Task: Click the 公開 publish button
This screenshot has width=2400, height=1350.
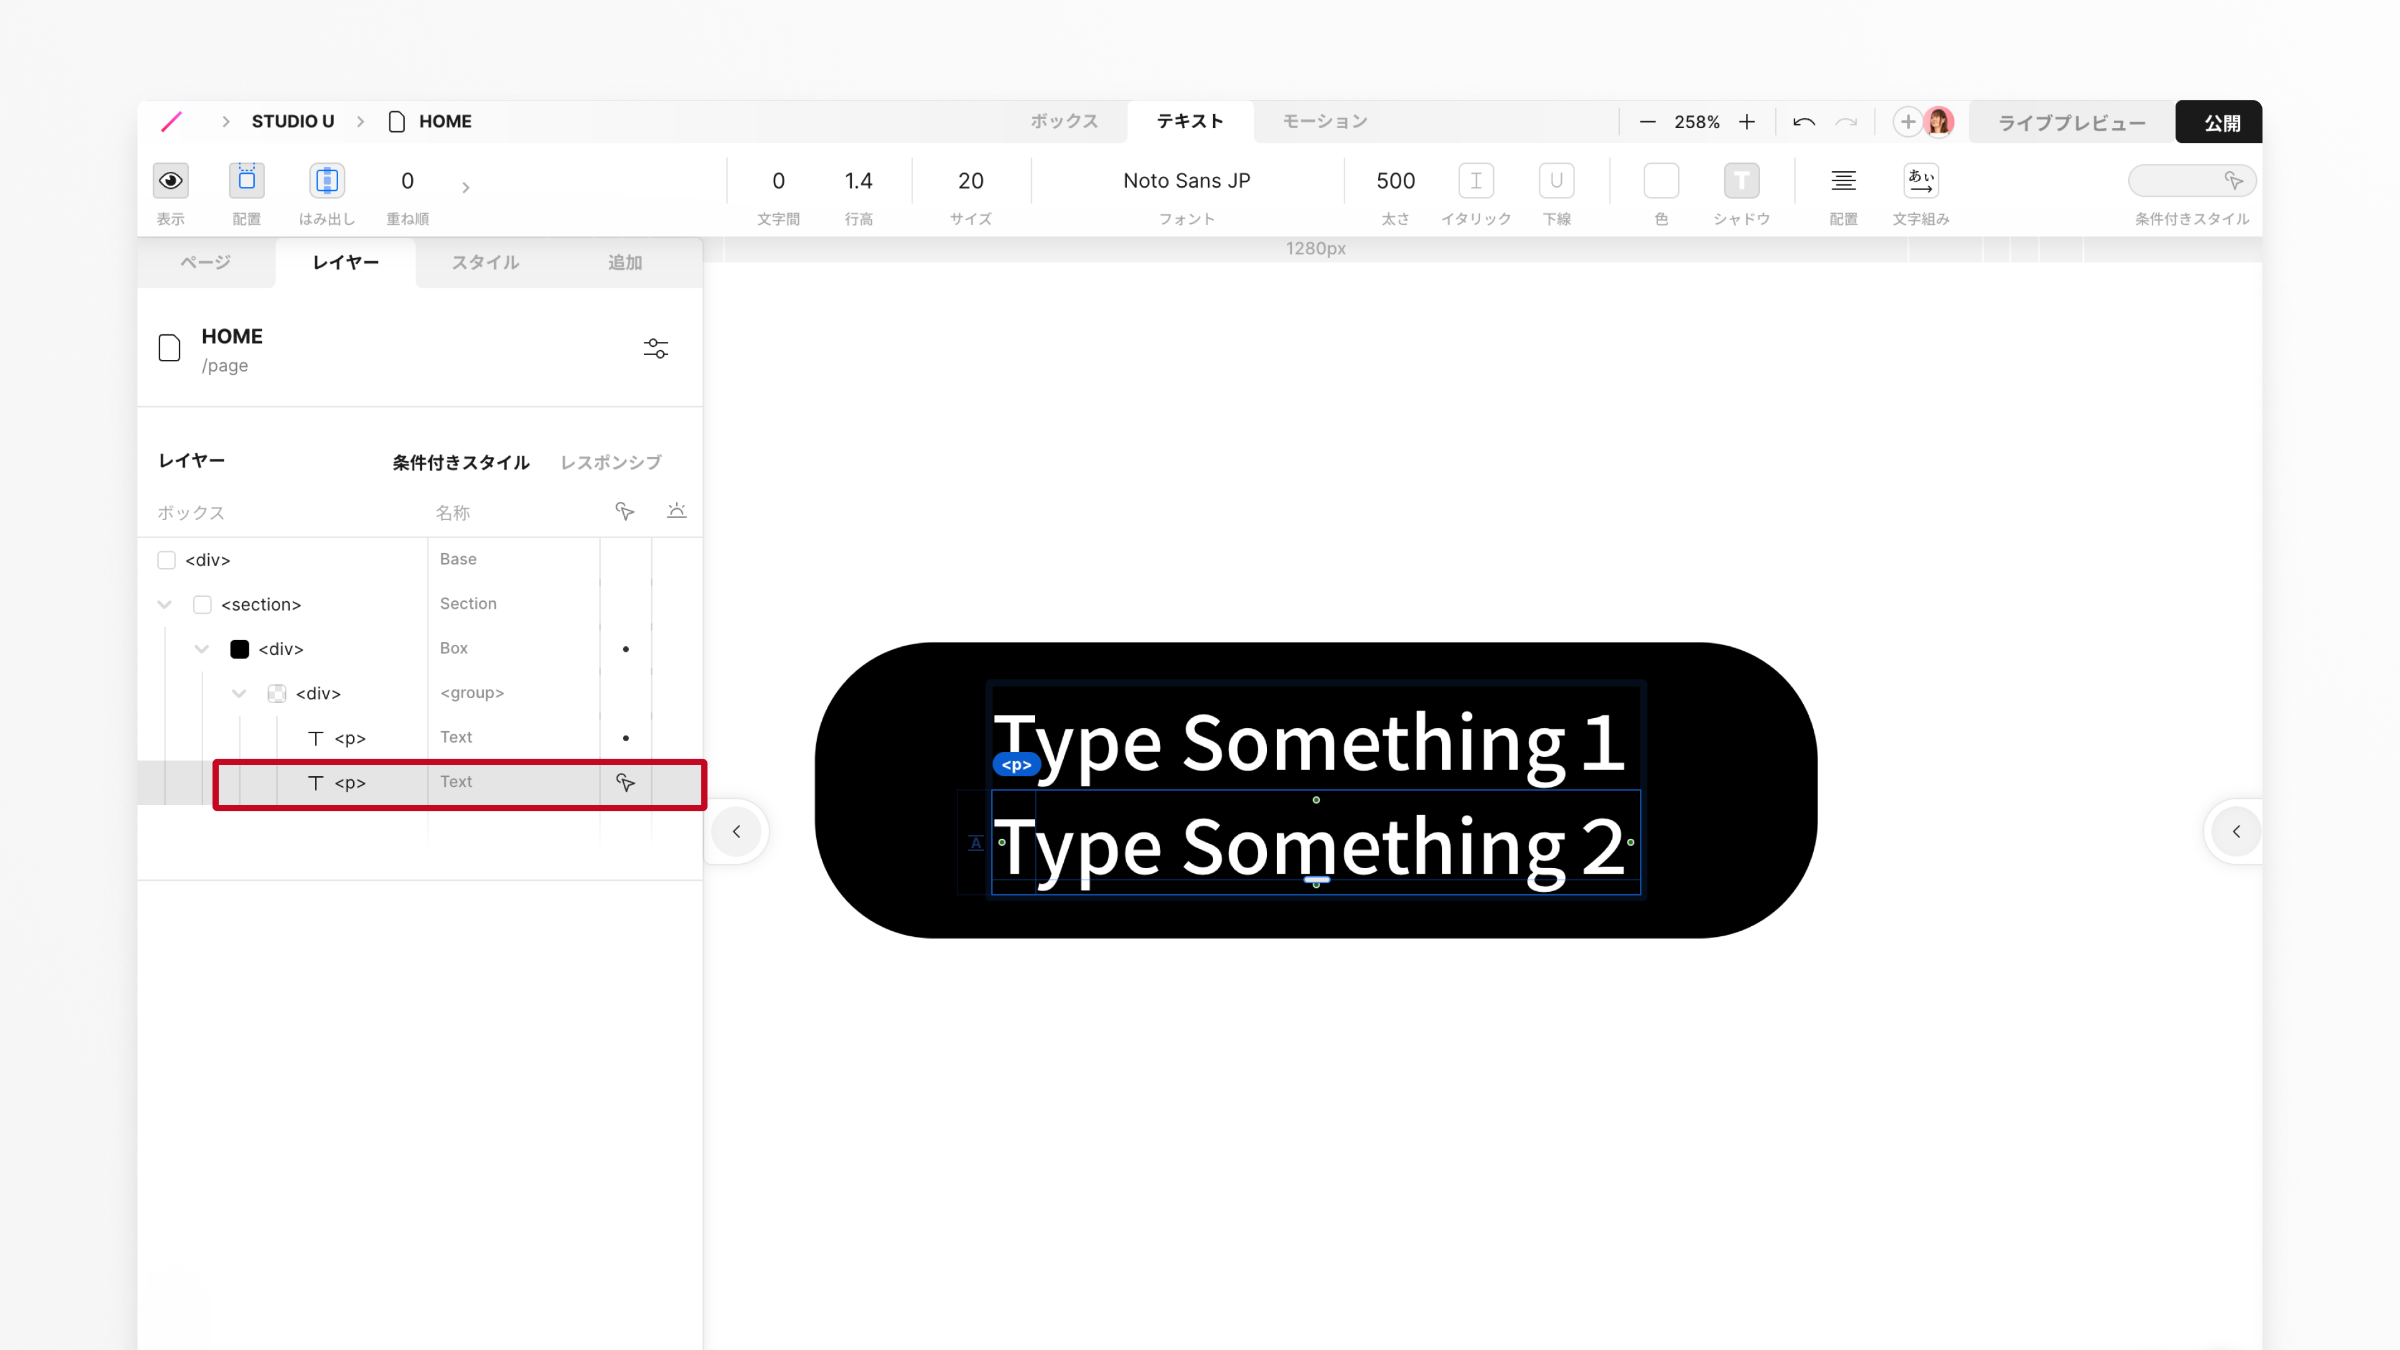Action: (2218, 122)
